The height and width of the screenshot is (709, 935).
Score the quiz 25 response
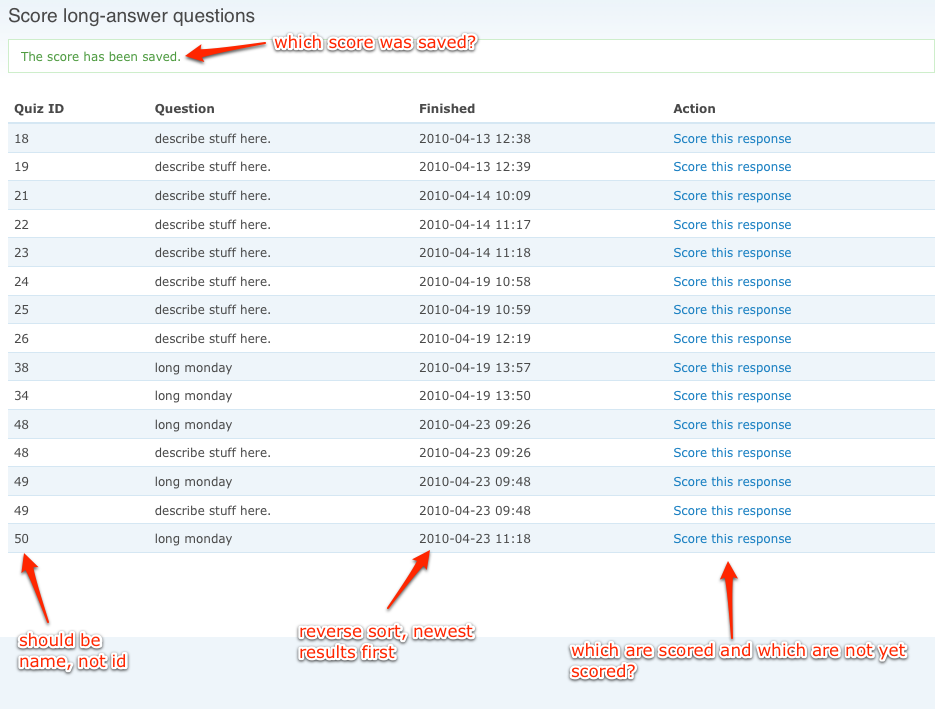pyautogui.click(x=732, y=310)
